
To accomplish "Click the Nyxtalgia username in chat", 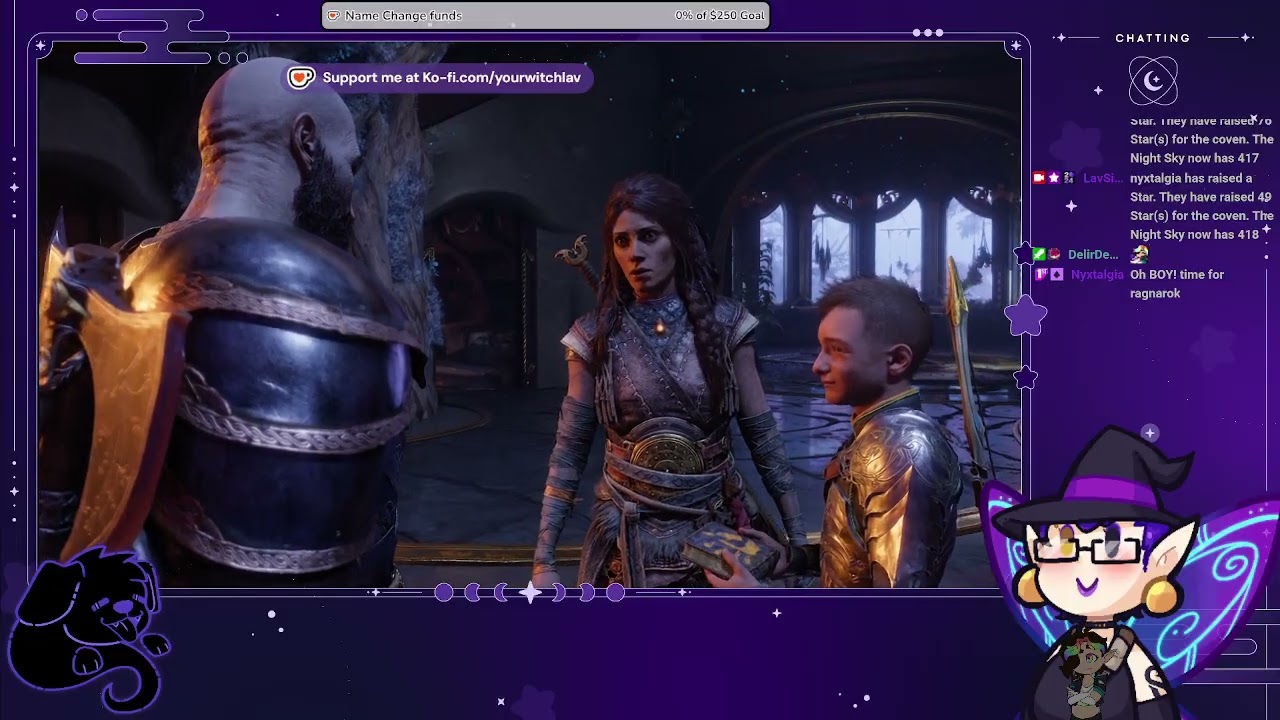I will pyautogui.click(x=1097, y=274).
